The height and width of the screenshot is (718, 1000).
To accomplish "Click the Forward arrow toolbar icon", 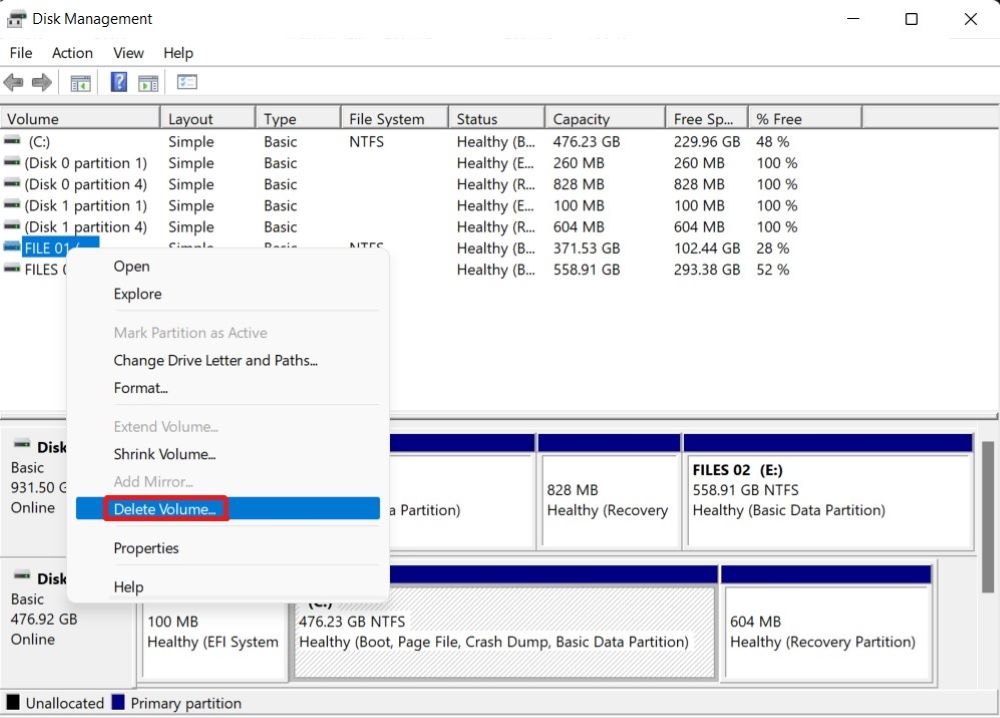I will tap(41, 83).
